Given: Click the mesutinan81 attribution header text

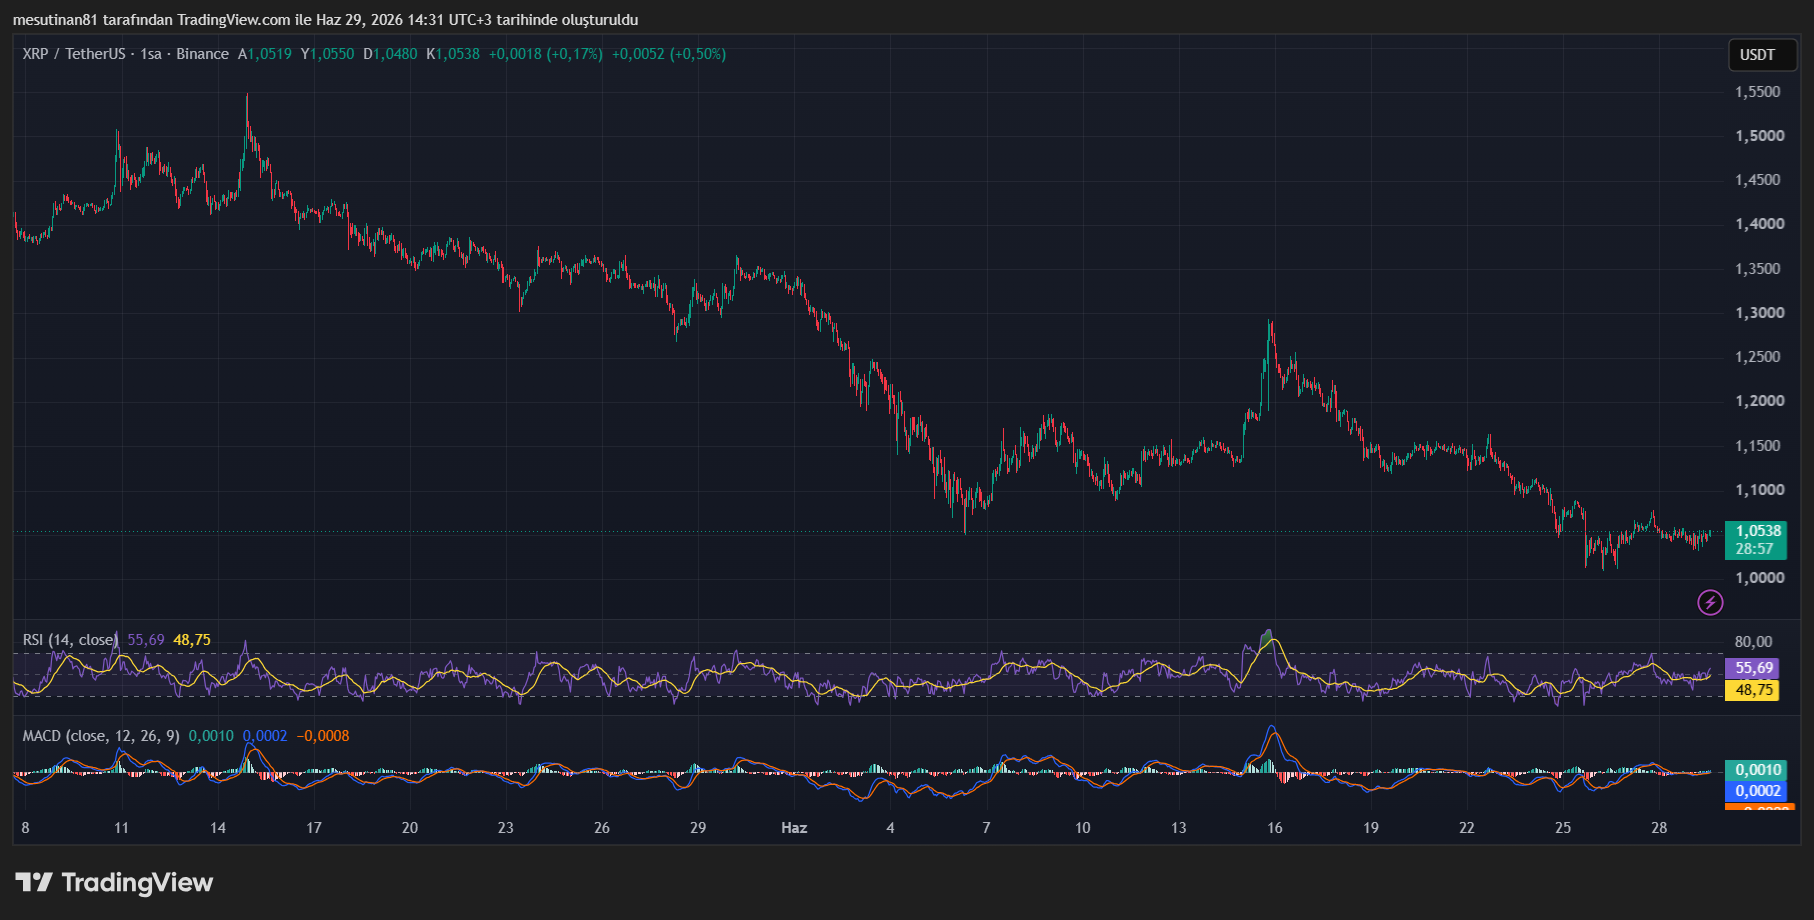Looking at the screenshot, I should pos(325,20).
